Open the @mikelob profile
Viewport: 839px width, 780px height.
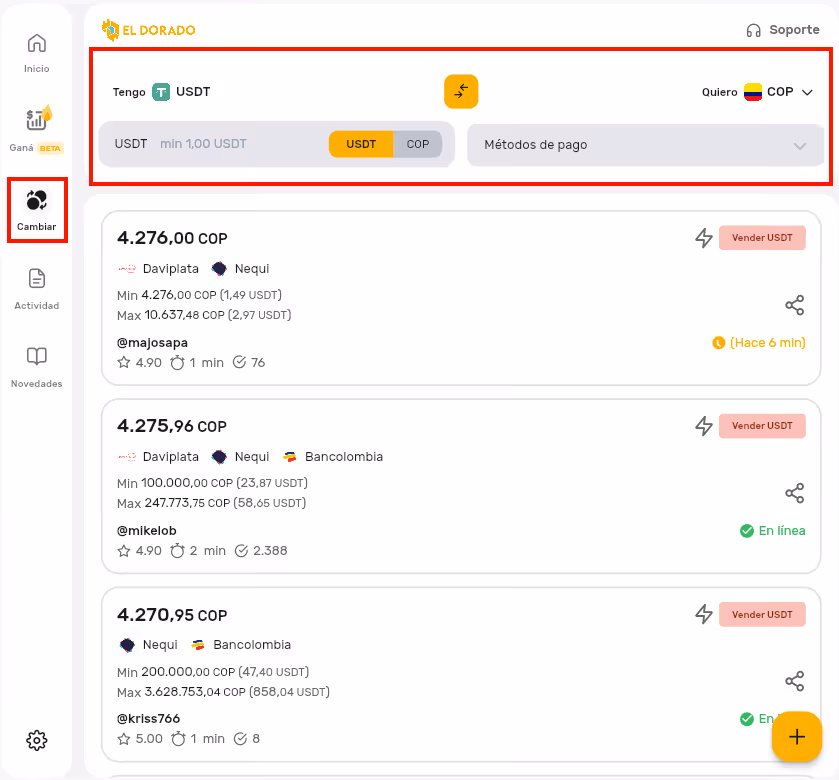pyautogui.click(x=147, y=531)
